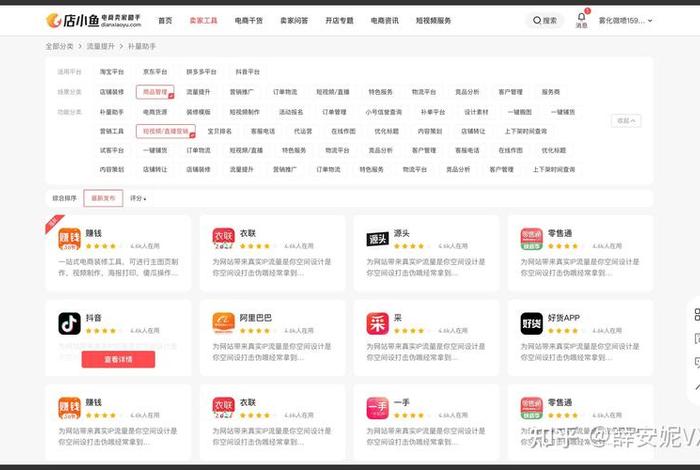Go to the 首页 nav tab
700x470 pixels.
coord(165,21)
